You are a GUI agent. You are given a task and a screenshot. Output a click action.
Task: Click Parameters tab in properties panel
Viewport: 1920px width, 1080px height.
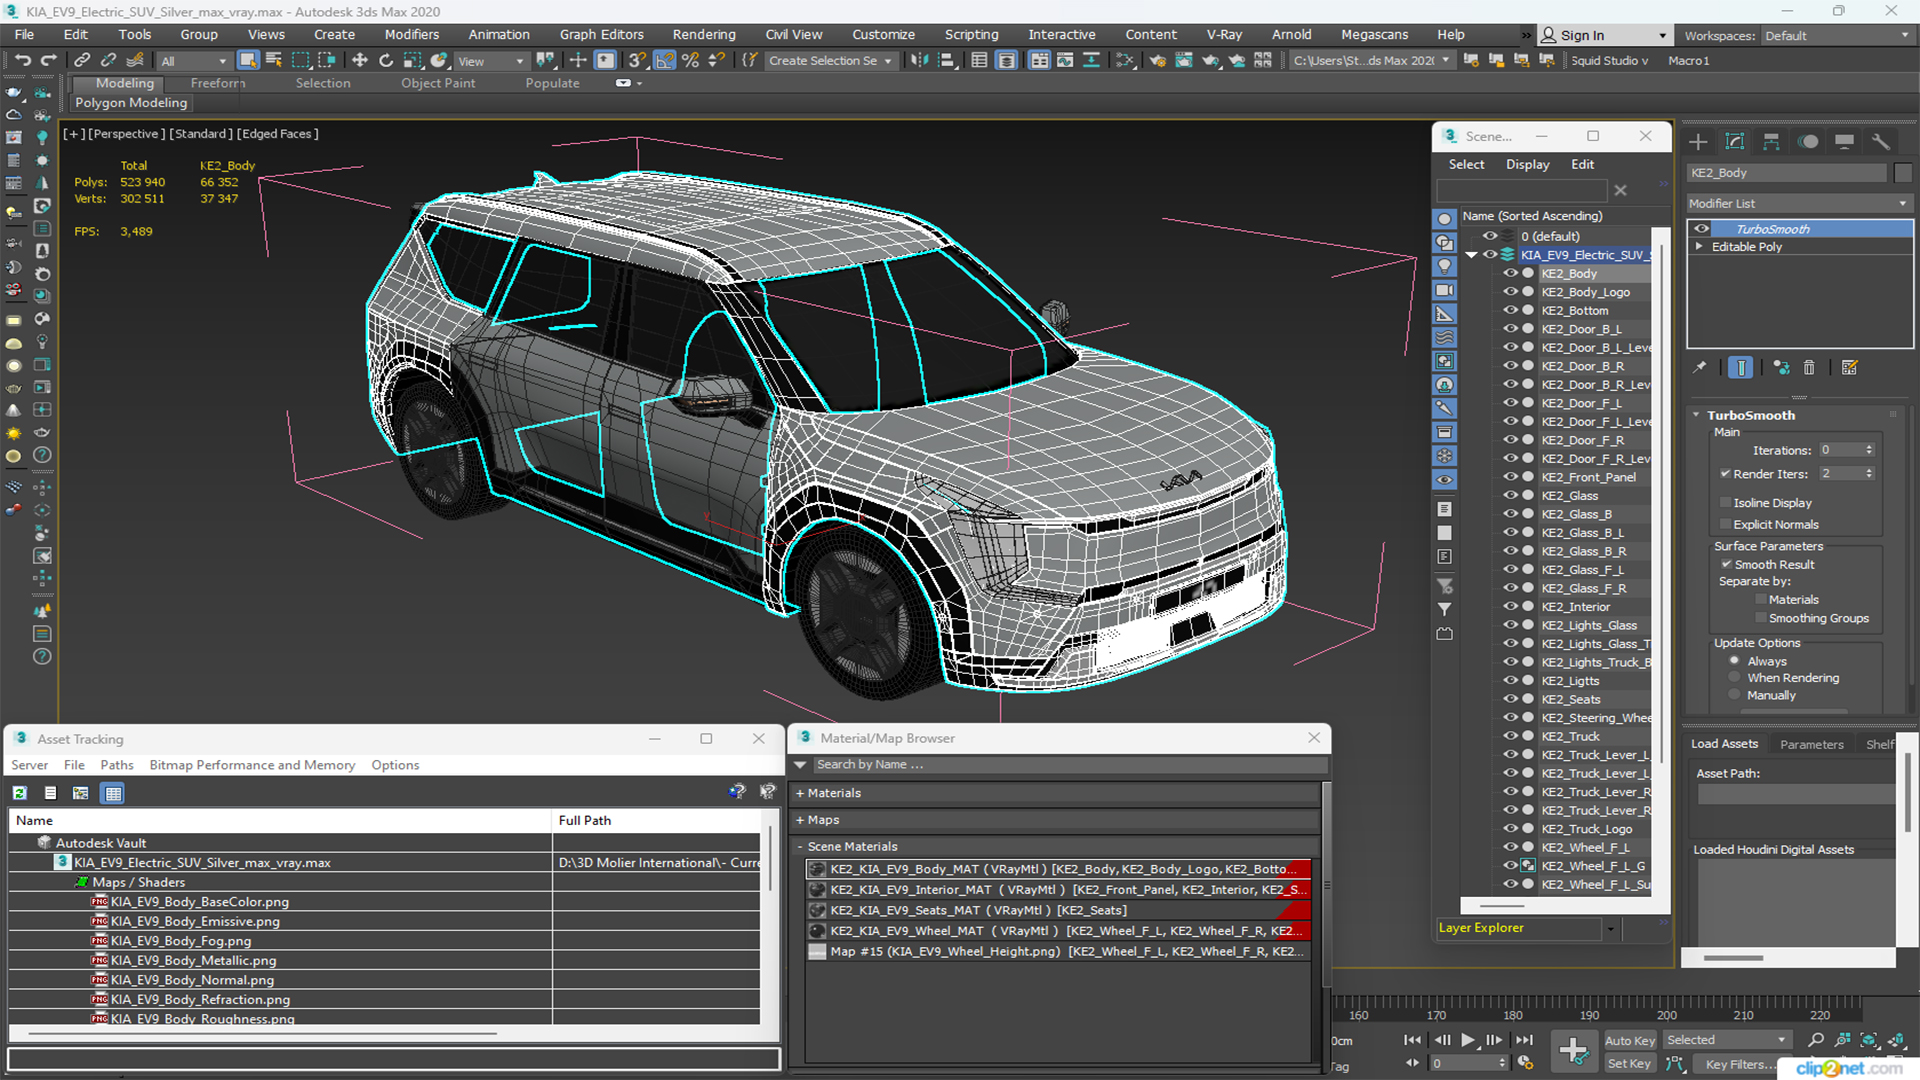tap(1812, 744)
